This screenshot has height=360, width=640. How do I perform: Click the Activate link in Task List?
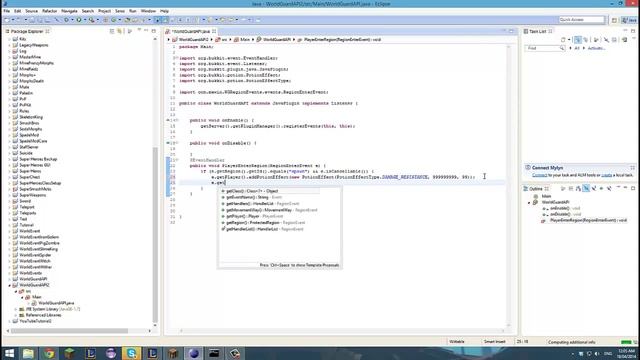(x=596, y=48)
